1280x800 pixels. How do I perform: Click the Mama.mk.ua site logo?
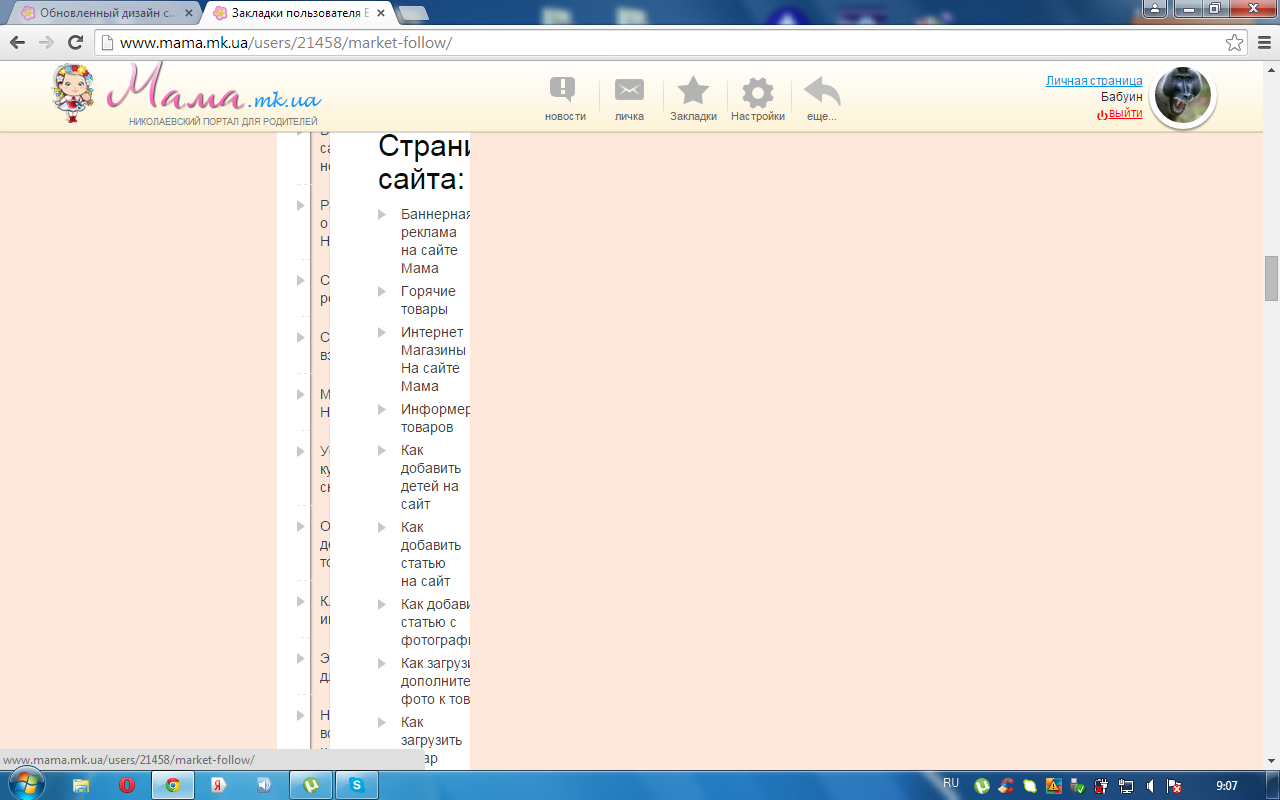(187, 93)
